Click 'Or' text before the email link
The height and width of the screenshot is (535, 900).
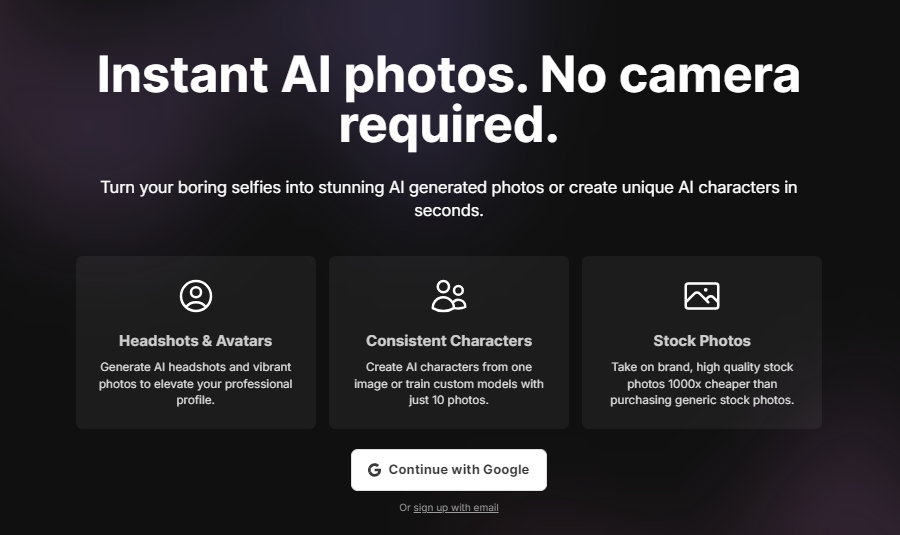(405, 507)
